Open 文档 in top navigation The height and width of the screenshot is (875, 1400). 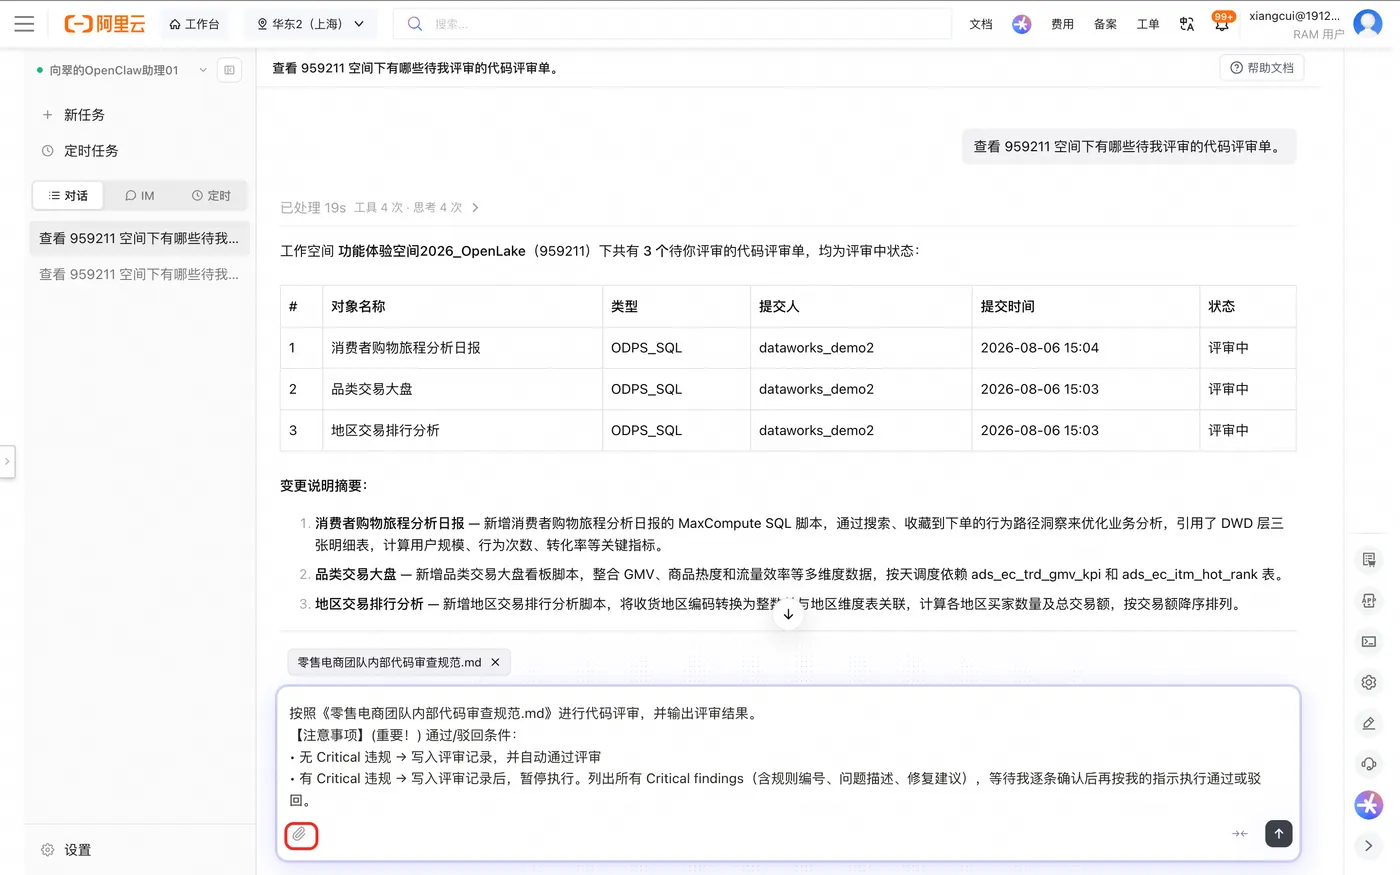point(981,24)
